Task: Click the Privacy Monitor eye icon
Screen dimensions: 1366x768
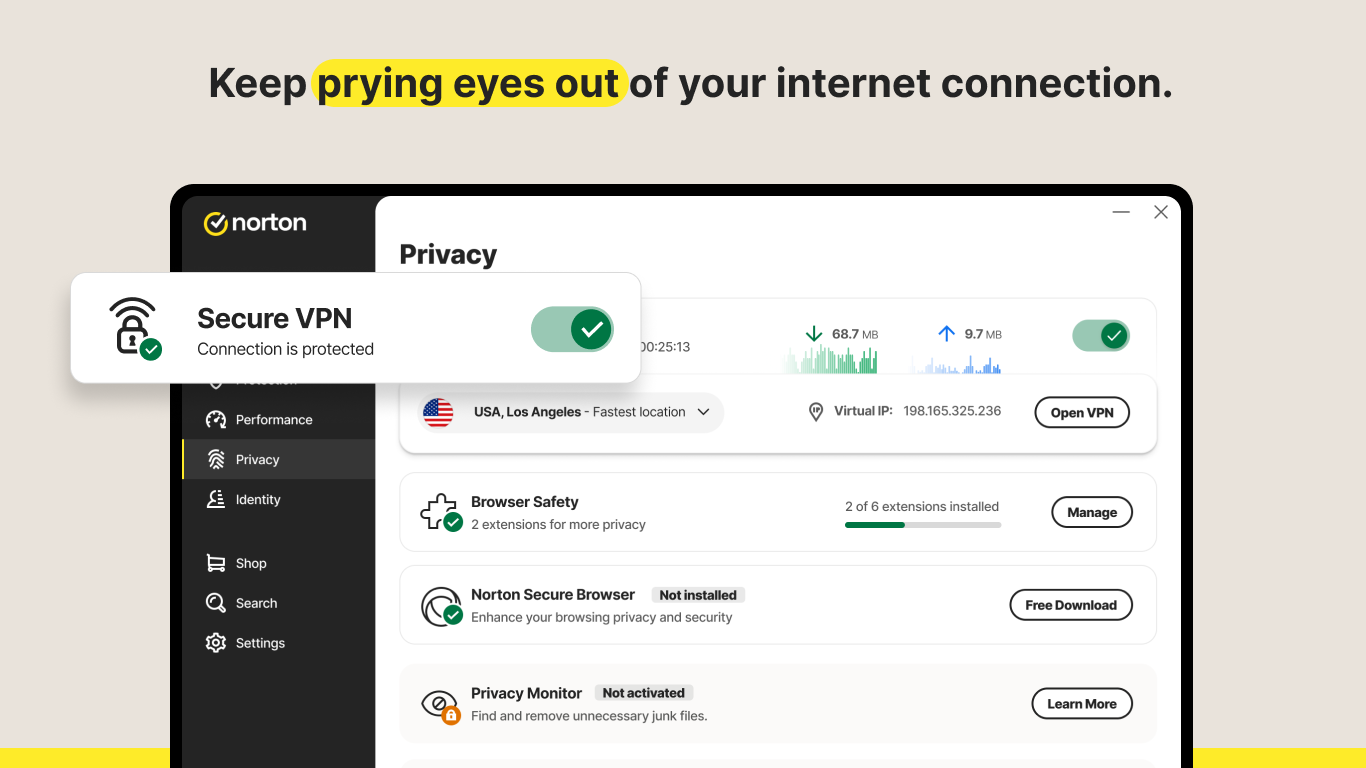Action: [x=441, y=703]
